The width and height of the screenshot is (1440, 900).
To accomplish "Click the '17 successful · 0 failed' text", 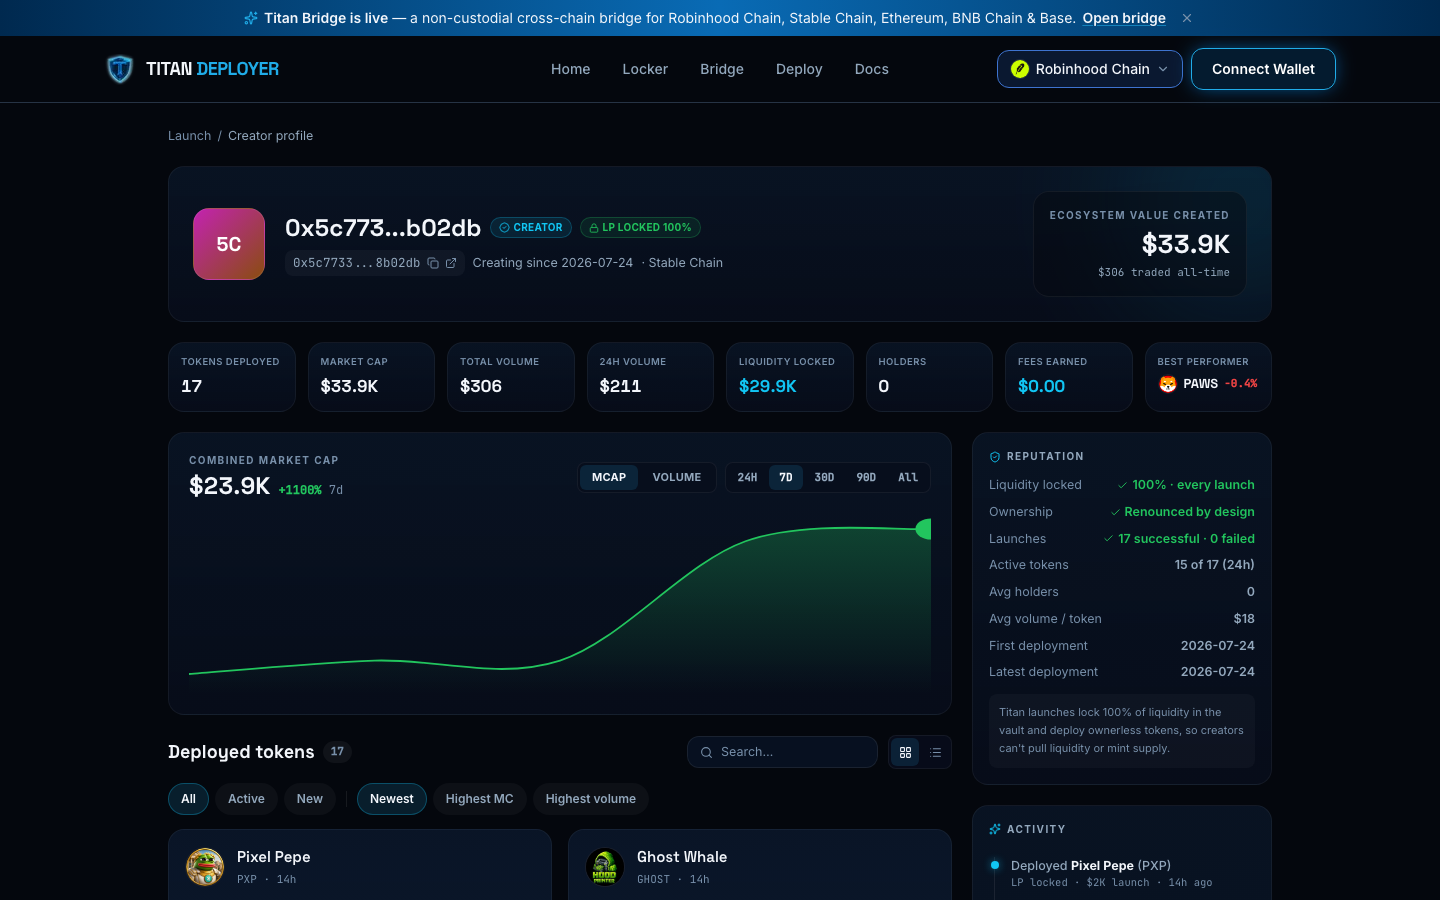I will coord(1186,538).
